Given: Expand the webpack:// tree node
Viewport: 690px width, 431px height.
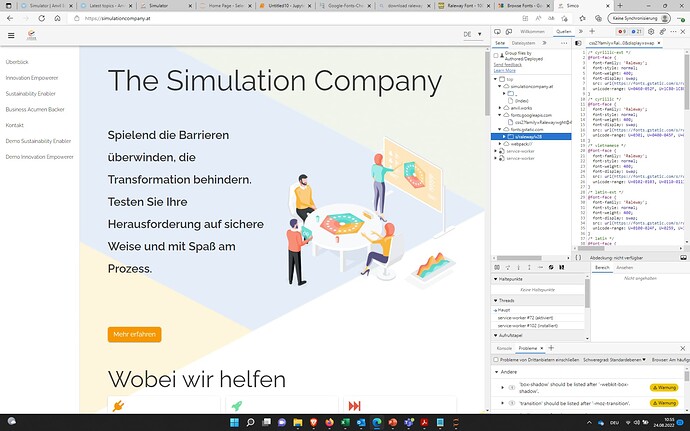Looking at the screenshot, I should point(500,144).
